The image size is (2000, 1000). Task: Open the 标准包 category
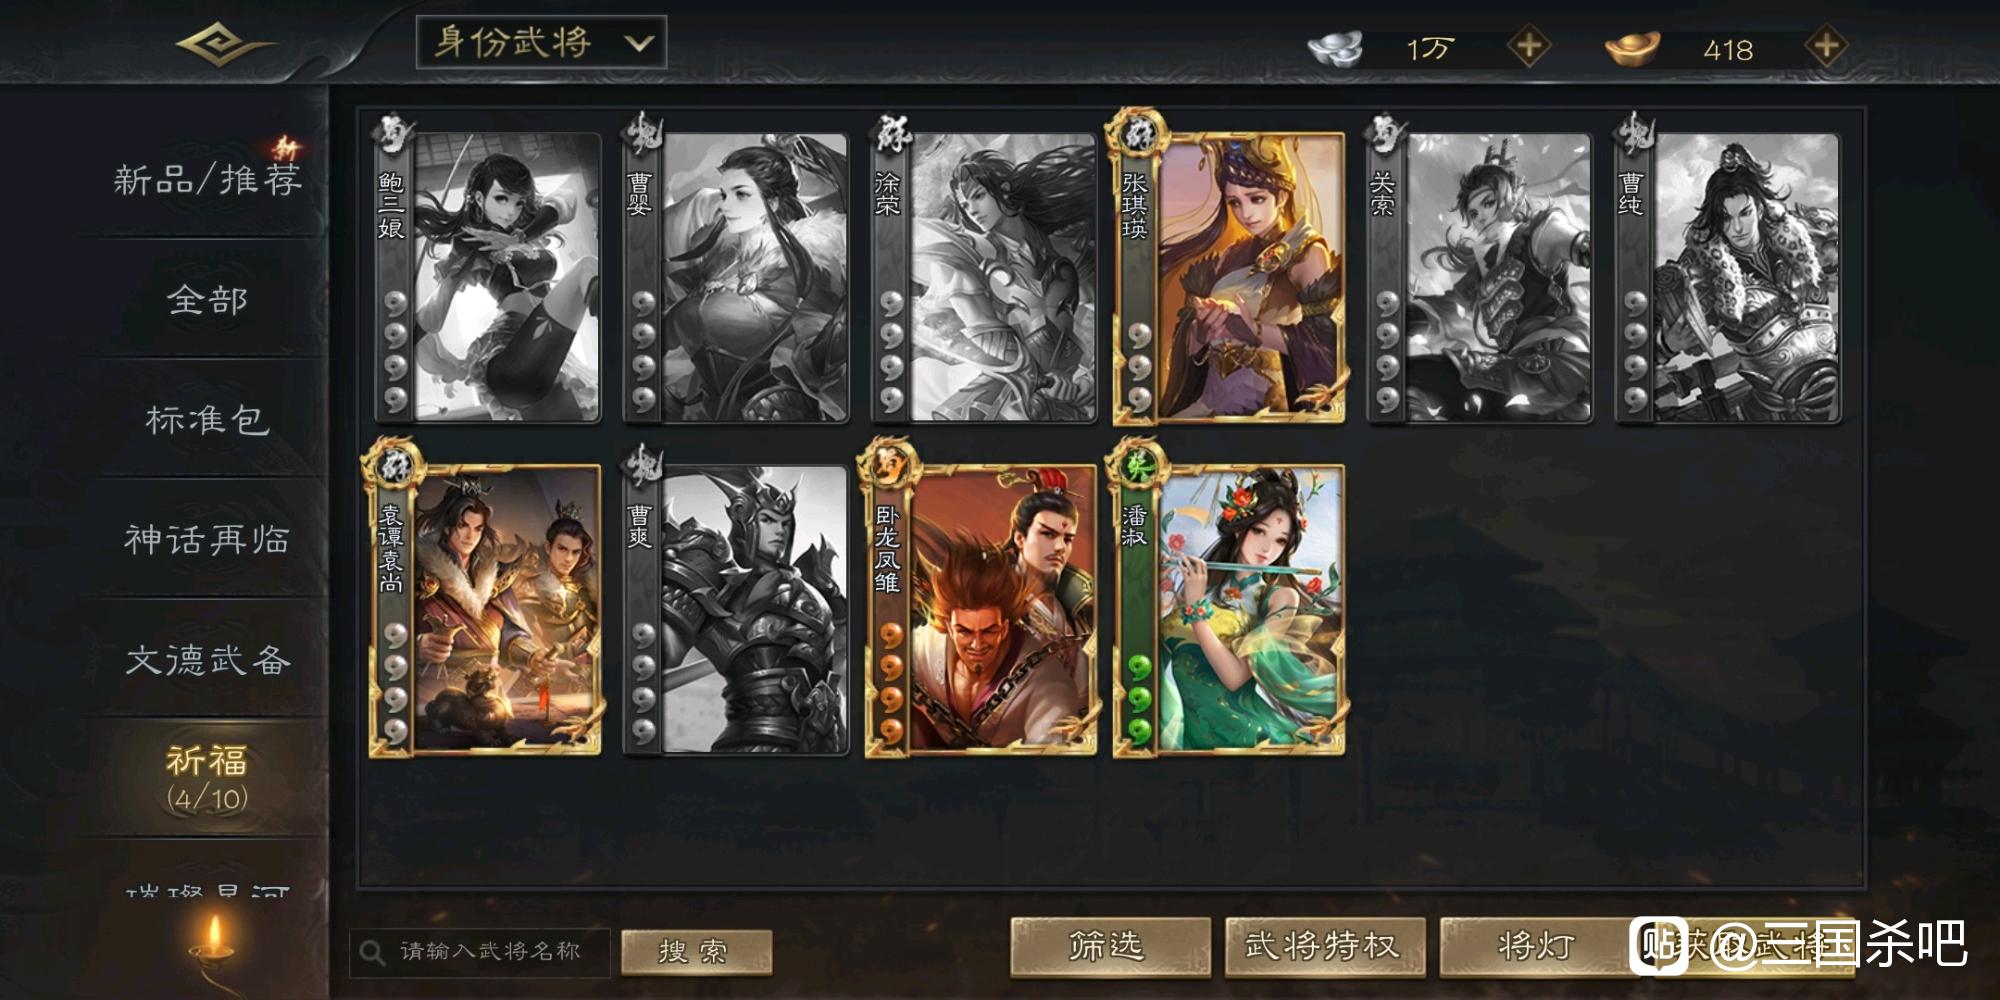coord(207,420)
